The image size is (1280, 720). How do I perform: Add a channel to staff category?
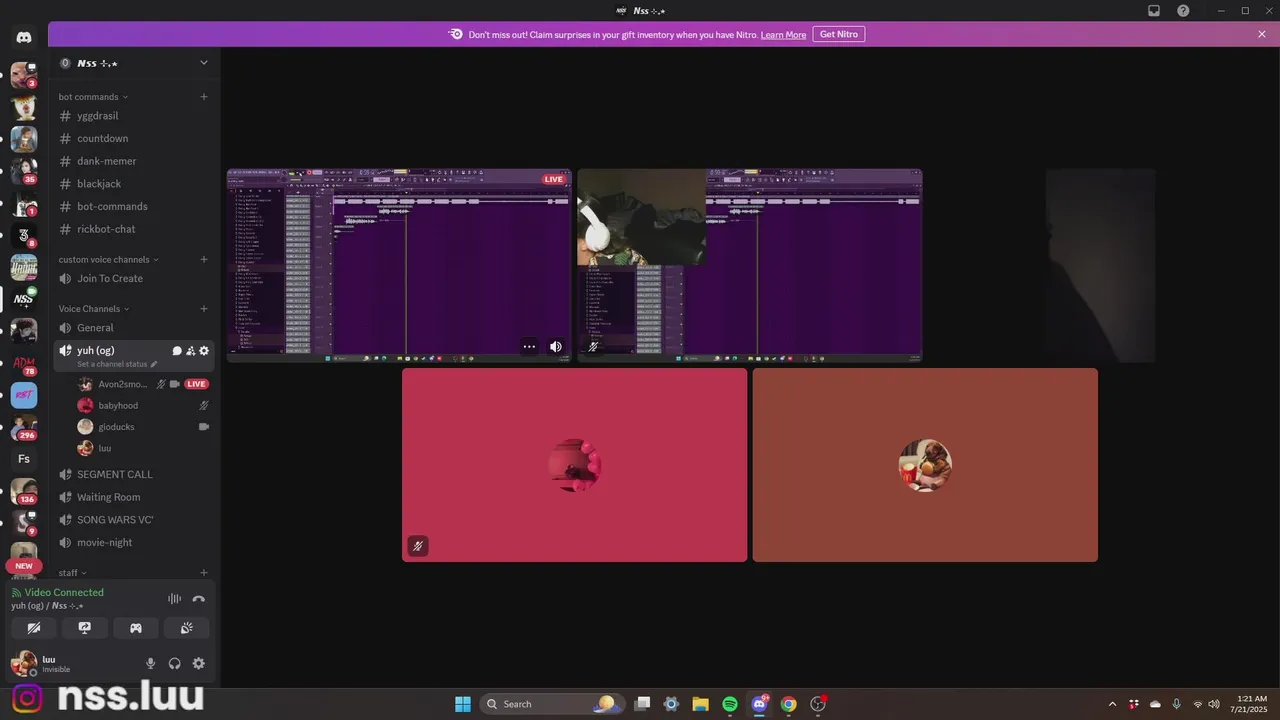[x=204, y=573]
